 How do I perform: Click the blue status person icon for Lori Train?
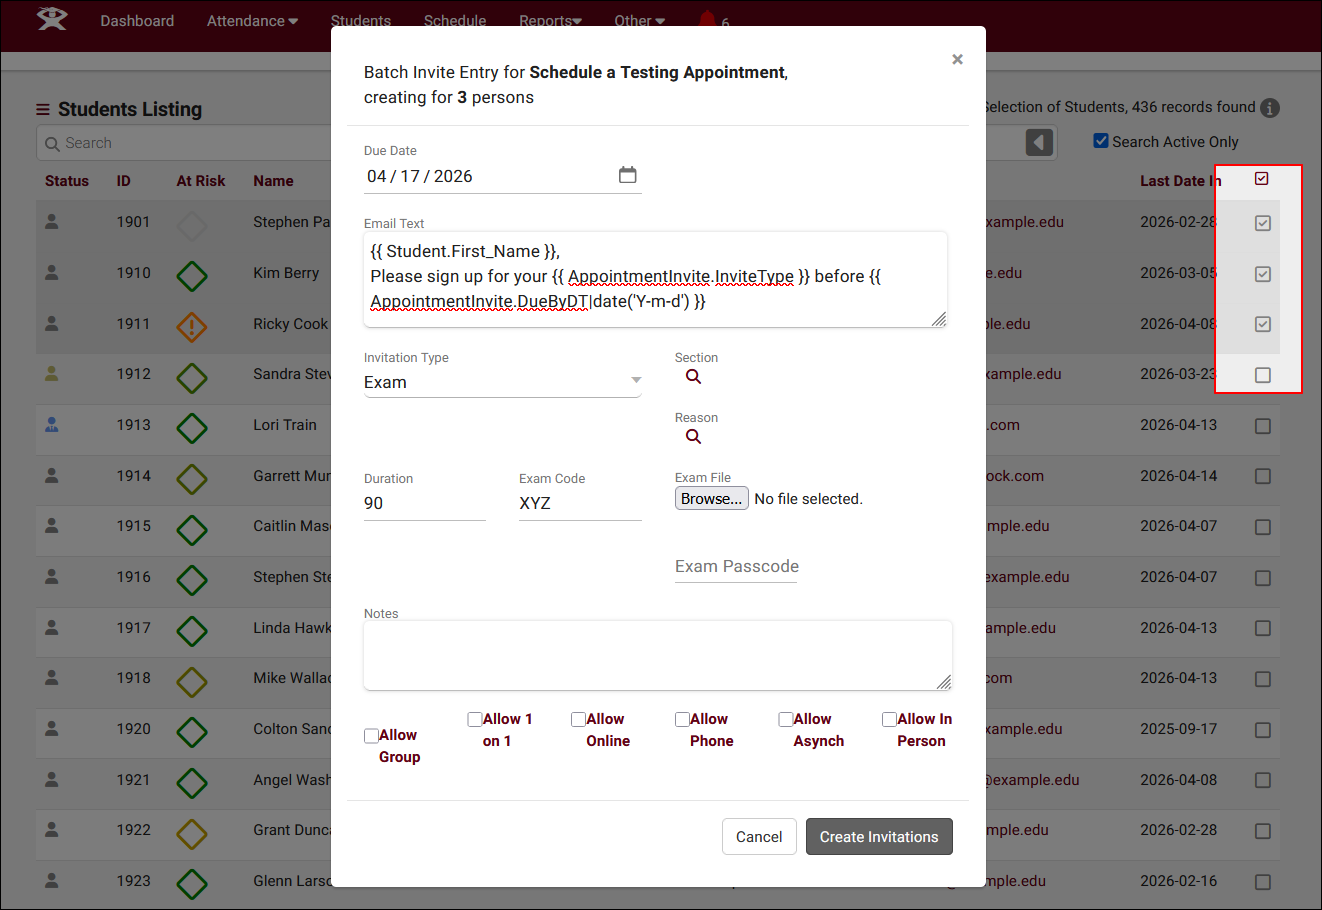click(x=52, y=424)
